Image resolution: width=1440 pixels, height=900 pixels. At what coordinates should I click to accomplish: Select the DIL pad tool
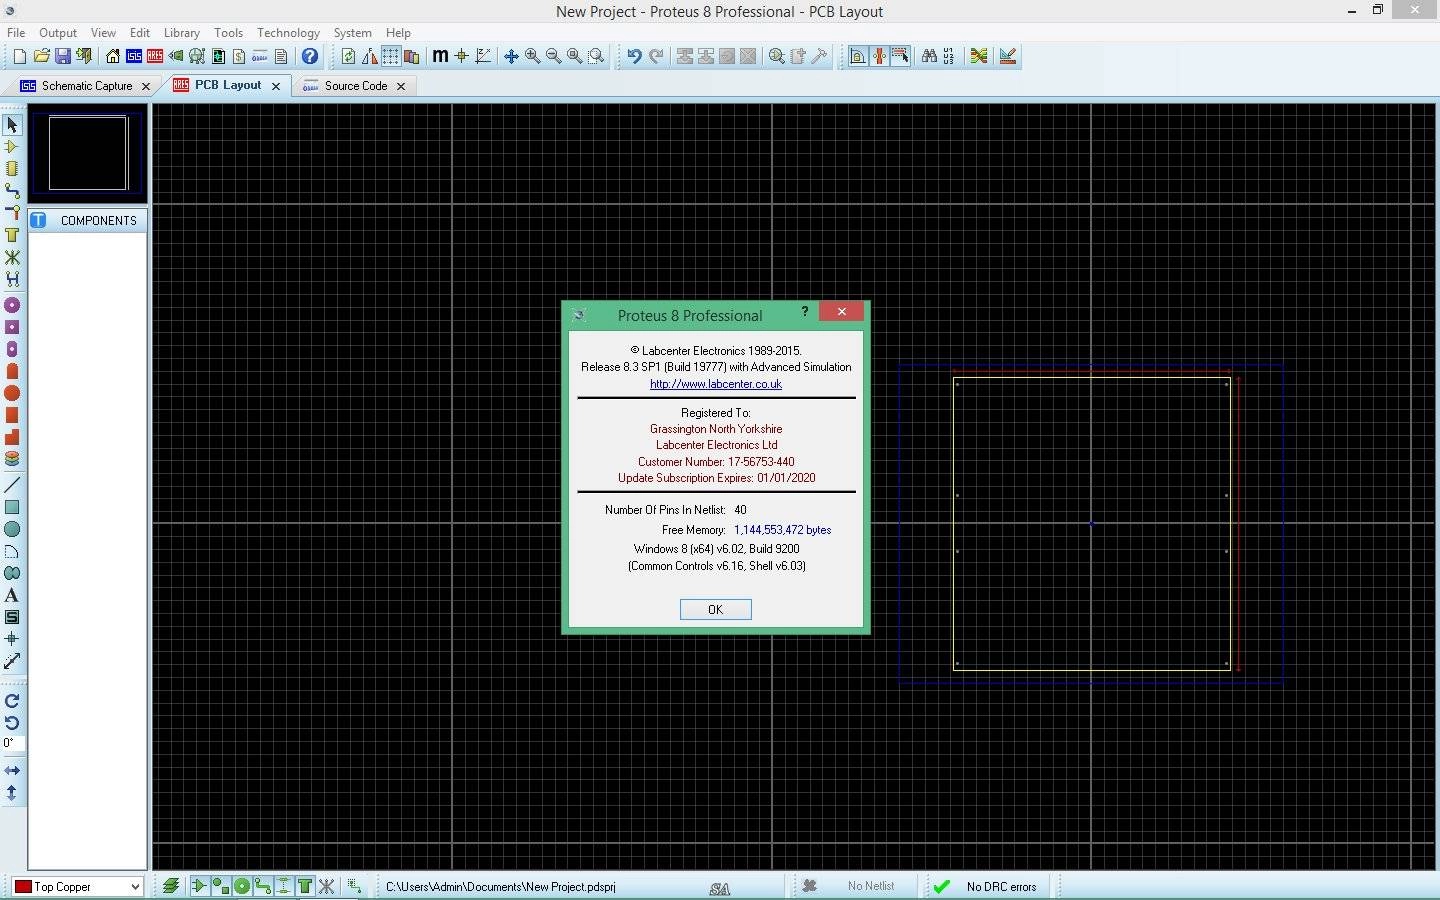[x=12, y=349]
